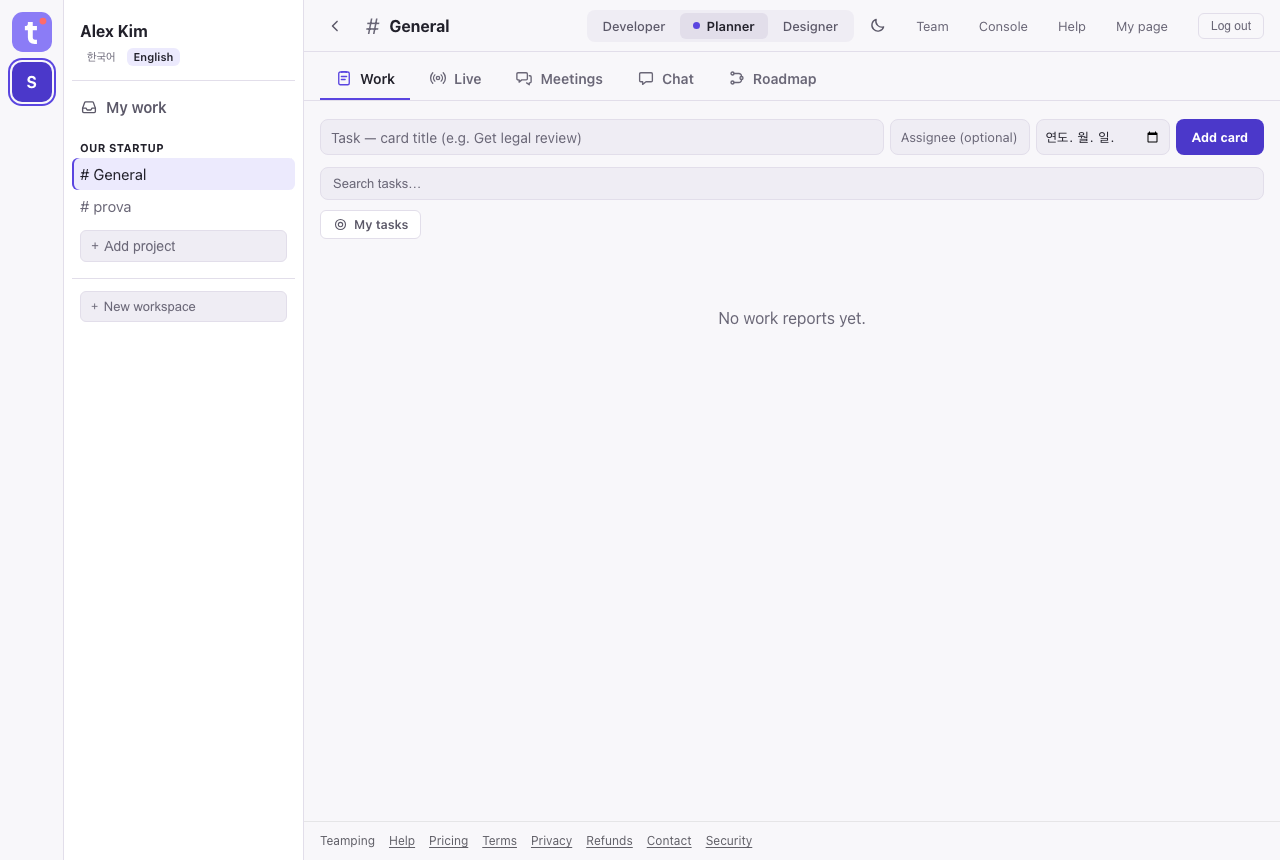Open Help in the top bar
The height and width of the screenshot is (860, 1280).
point(1072,26)
